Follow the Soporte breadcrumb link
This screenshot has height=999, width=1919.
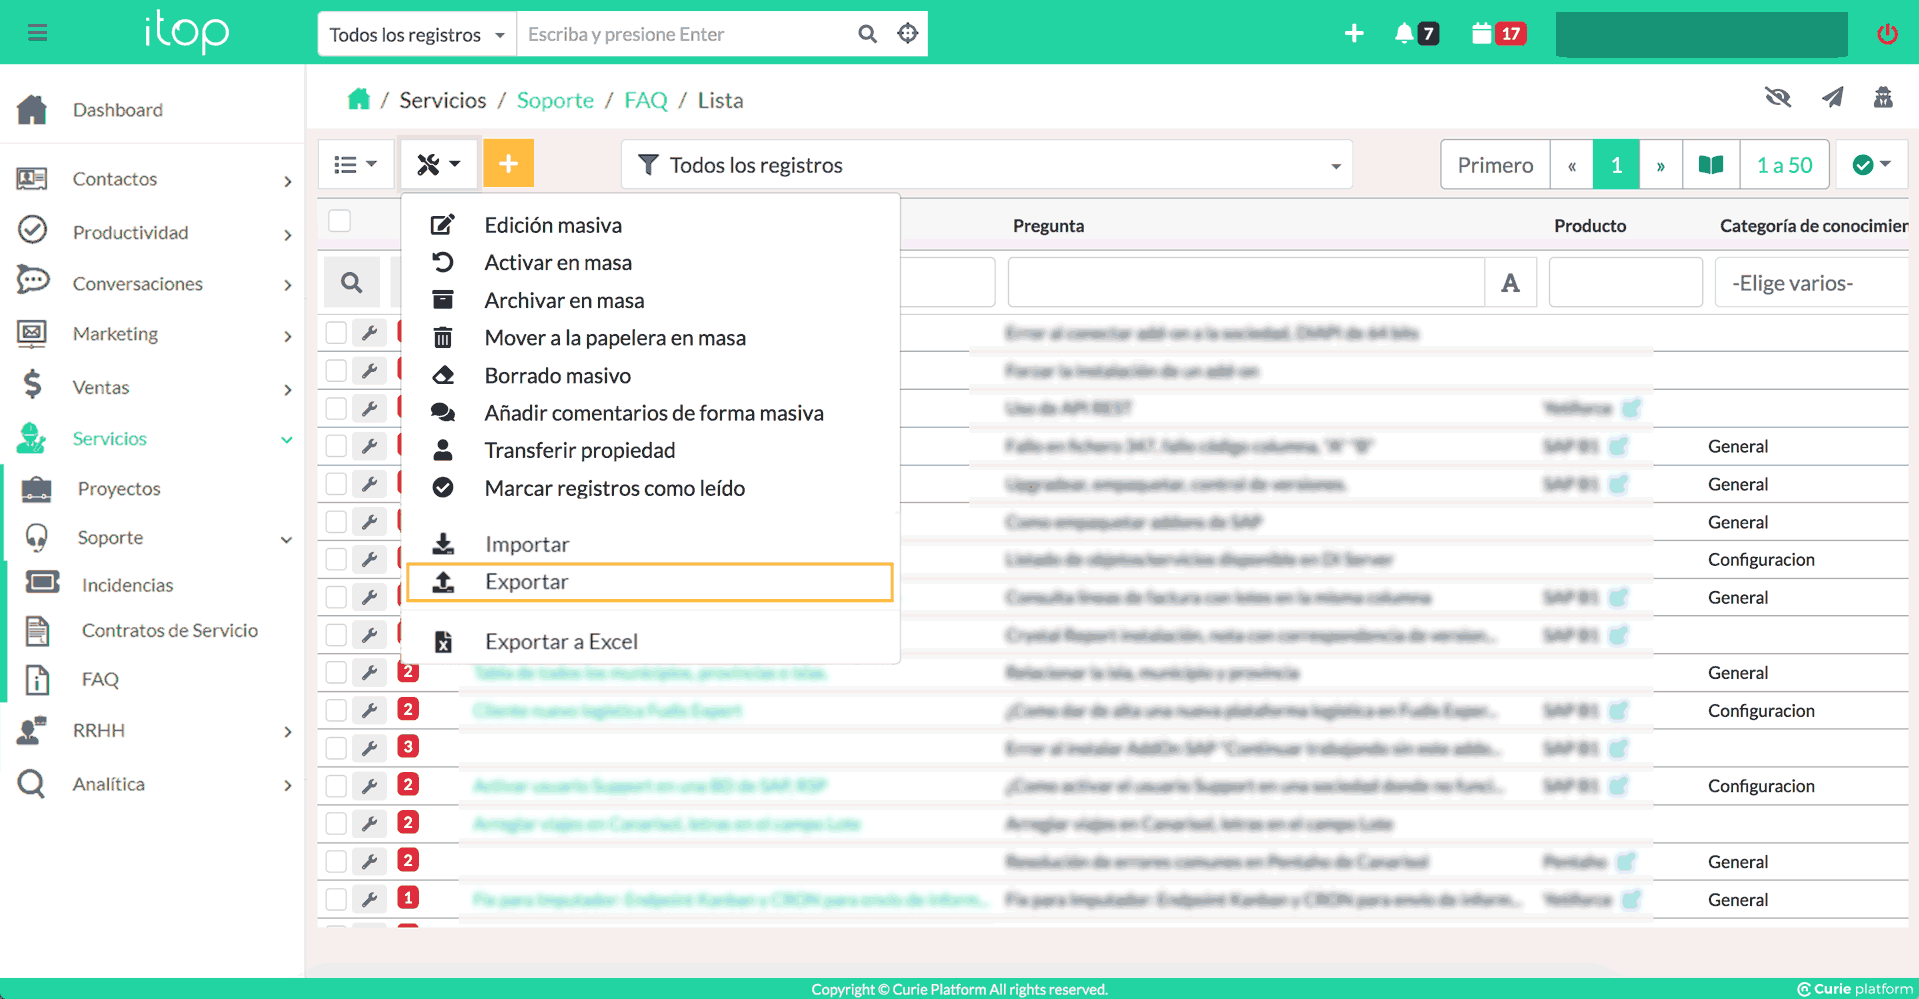[555, 101]
